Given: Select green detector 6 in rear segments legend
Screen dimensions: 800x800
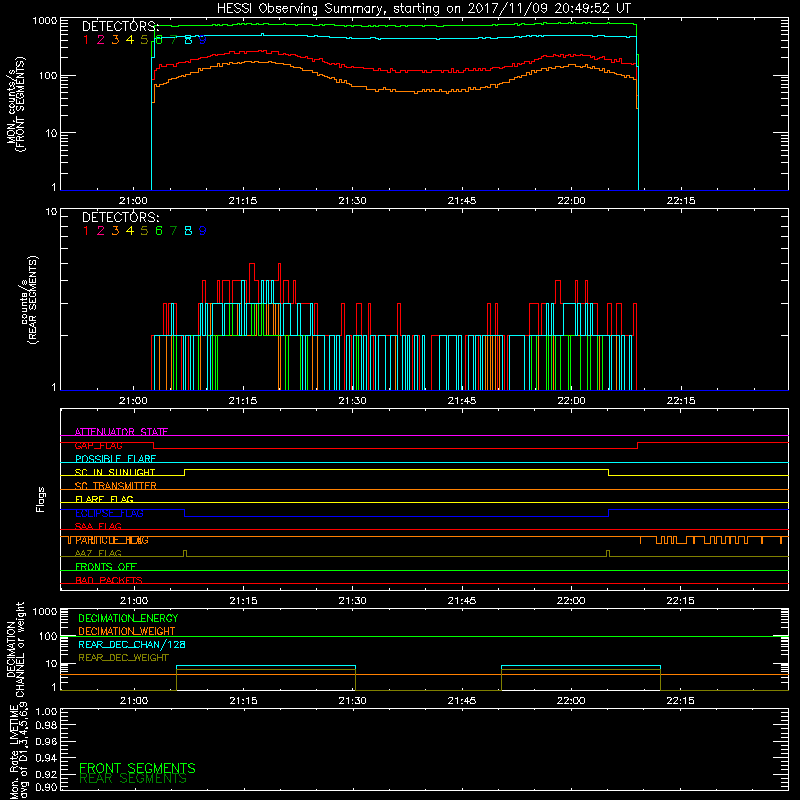Looking at the screenshot, I should pos(159,231).
